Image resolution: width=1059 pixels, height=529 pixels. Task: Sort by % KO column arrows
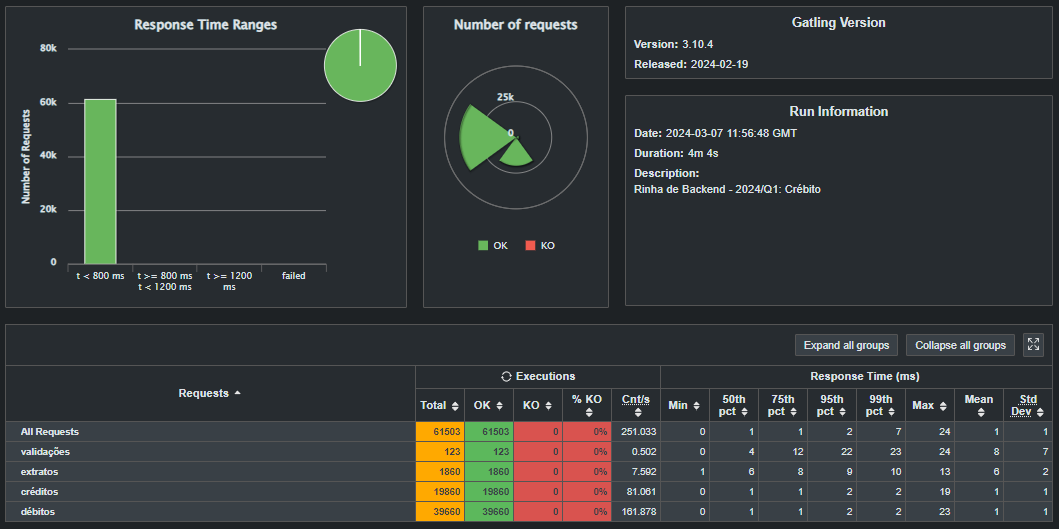(589, 411)
